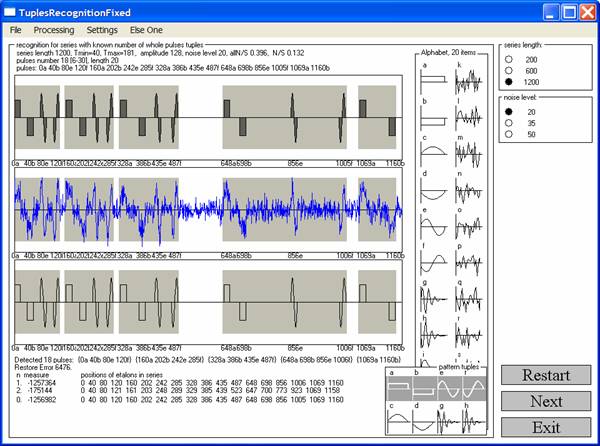
Task: Select alphabet item c half-sine arc
Action: pyautogui.click(x=434, y=154)
